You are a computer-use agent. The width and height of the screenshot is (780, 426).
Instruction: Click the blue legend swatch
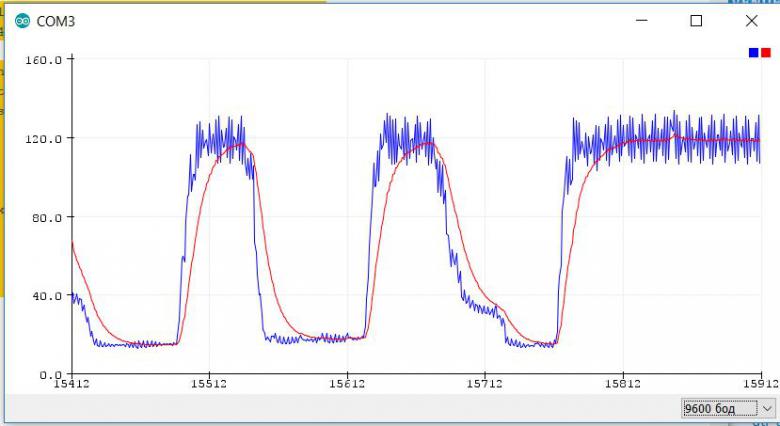(x=754, y=53)
